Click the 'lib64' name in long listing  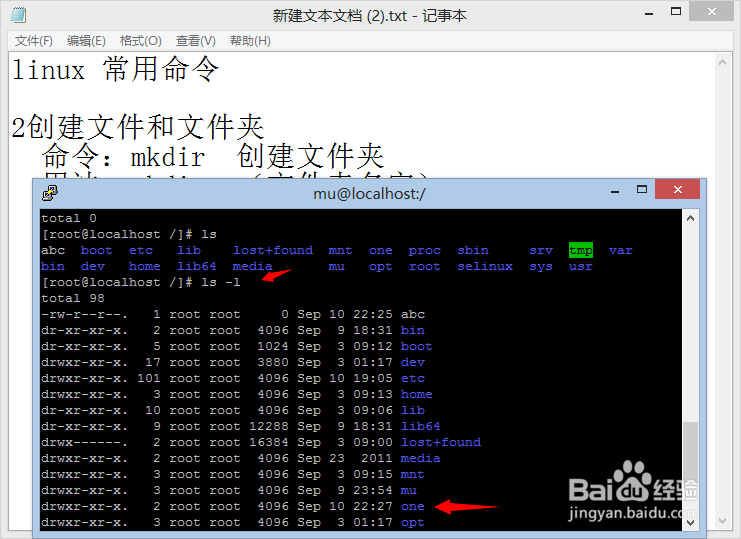421,427
